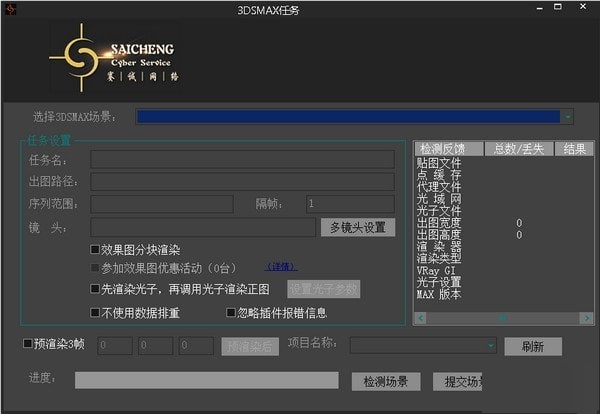The height and width of the screenshot is (414, 600).
Task: Open the 详情 link
Action: point(281,267)
